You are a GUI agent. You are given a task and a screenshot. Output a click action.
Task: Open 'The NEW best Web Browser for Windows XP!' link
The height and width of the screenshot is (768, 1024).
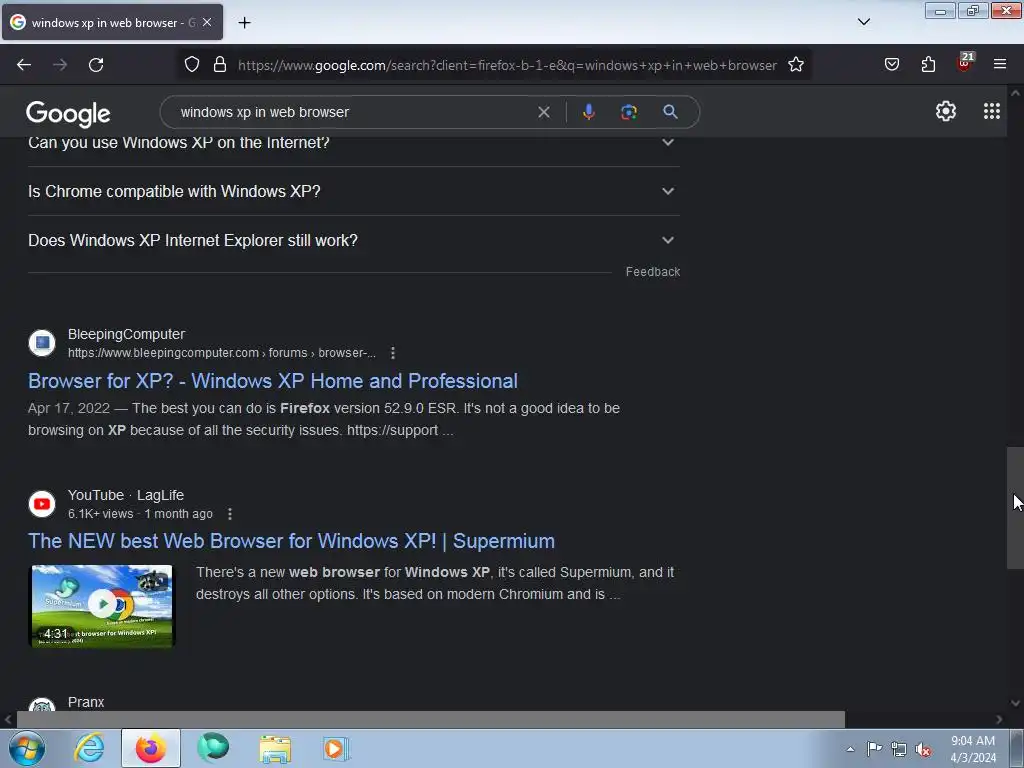coord(291,541)
